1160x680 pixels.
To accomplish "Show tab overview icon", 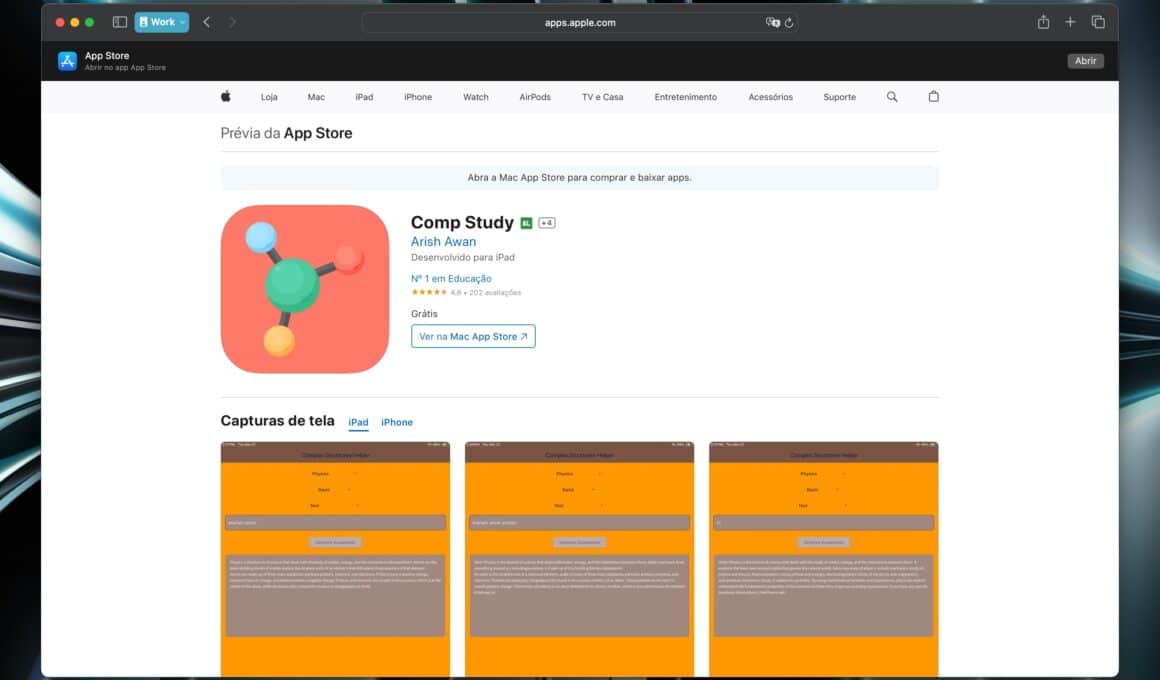I will [x=1098, y=22].
